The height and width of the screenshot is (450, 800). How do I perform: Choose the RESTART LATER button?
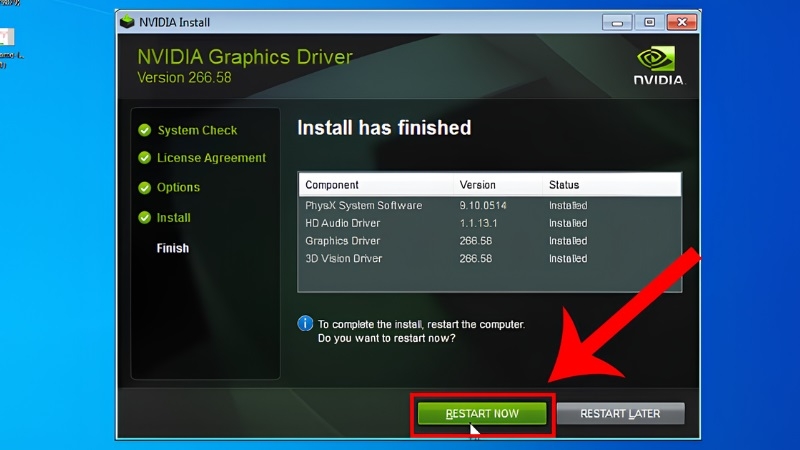point(620,413)
